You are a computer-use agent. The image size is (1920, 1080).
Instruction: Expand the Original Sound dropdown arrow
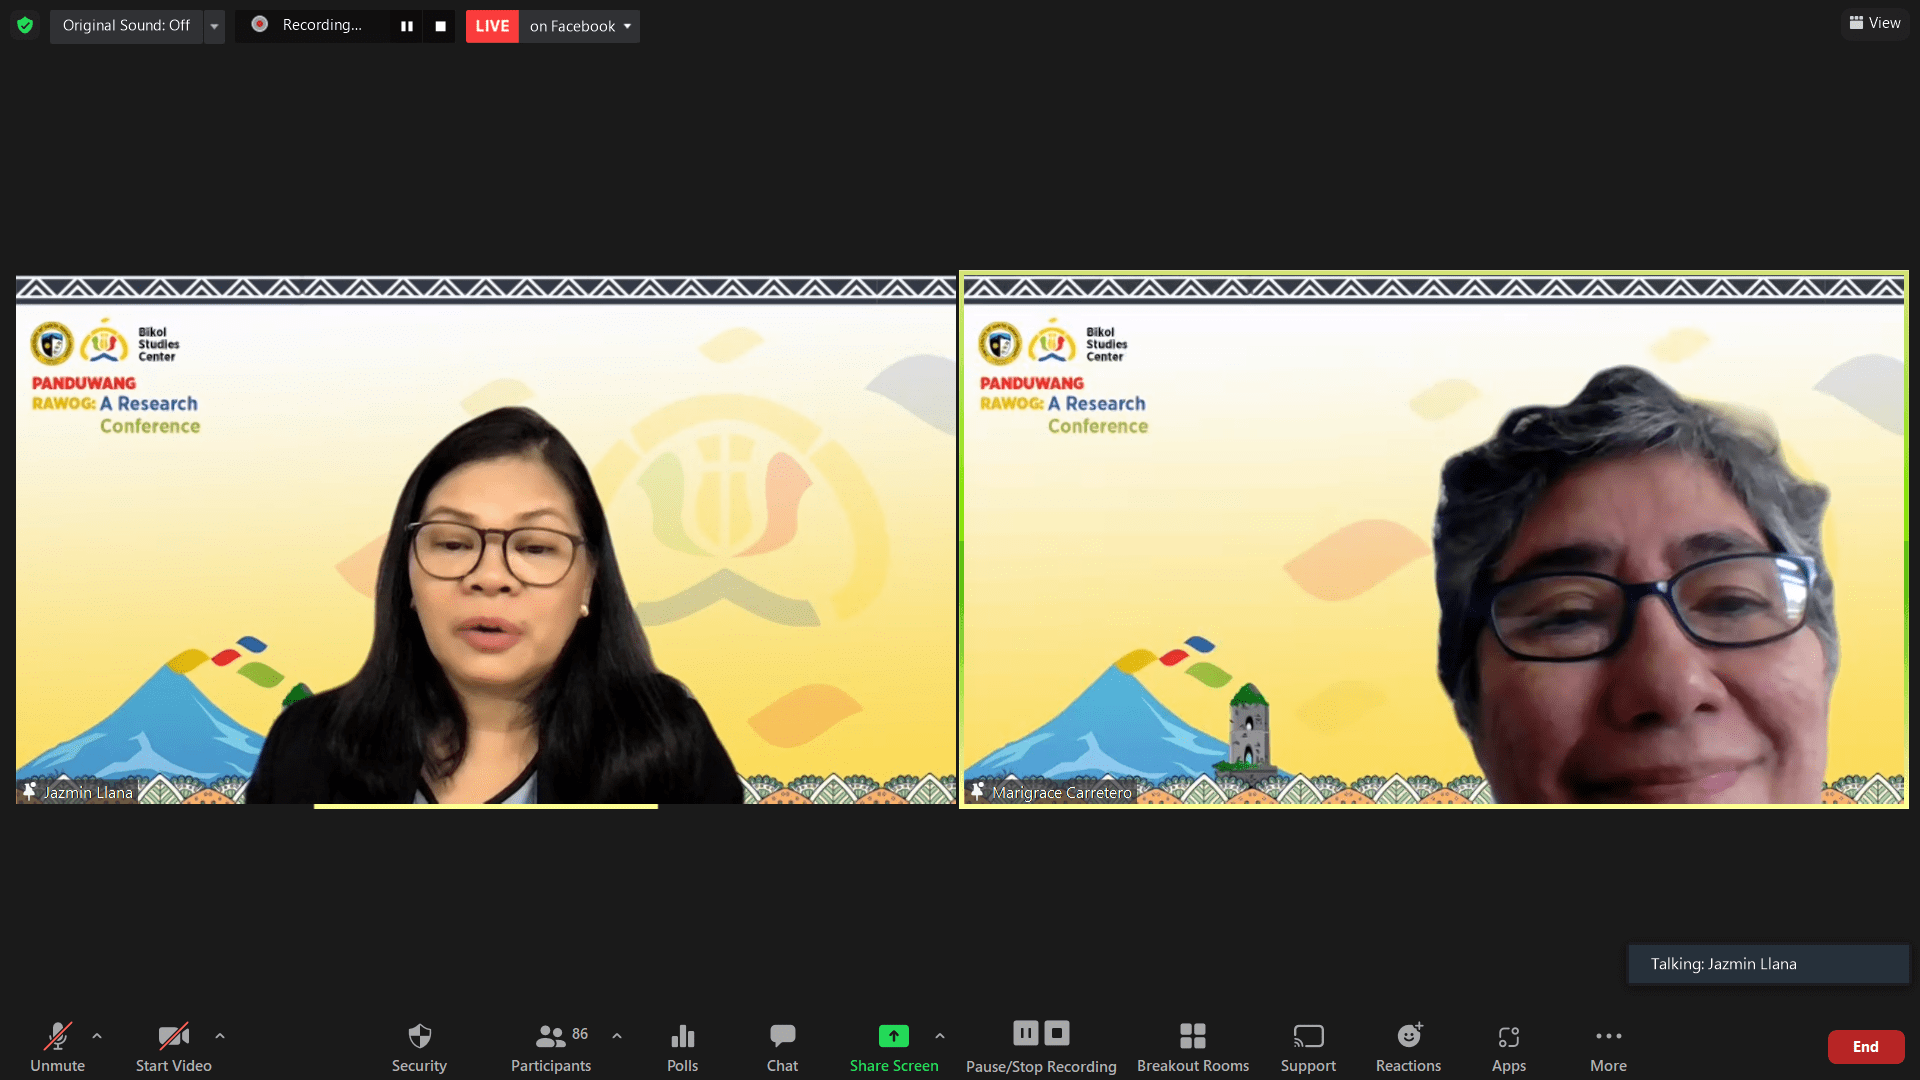pyautogui.click(x=214, y=26)
